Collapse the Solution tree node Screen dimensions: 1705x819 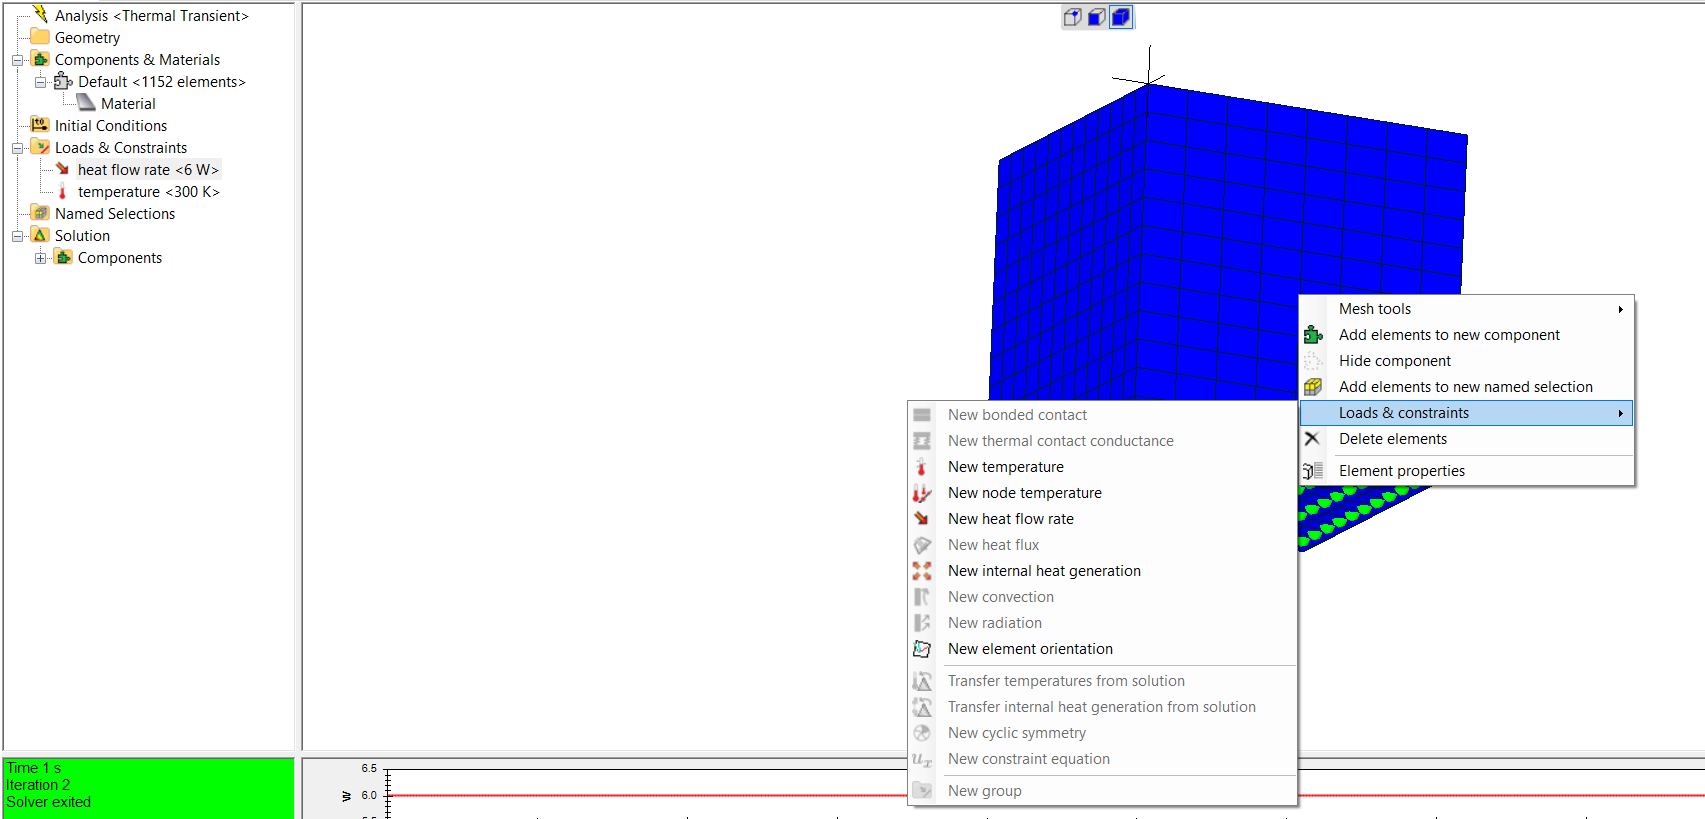click(x=17, y=236)
